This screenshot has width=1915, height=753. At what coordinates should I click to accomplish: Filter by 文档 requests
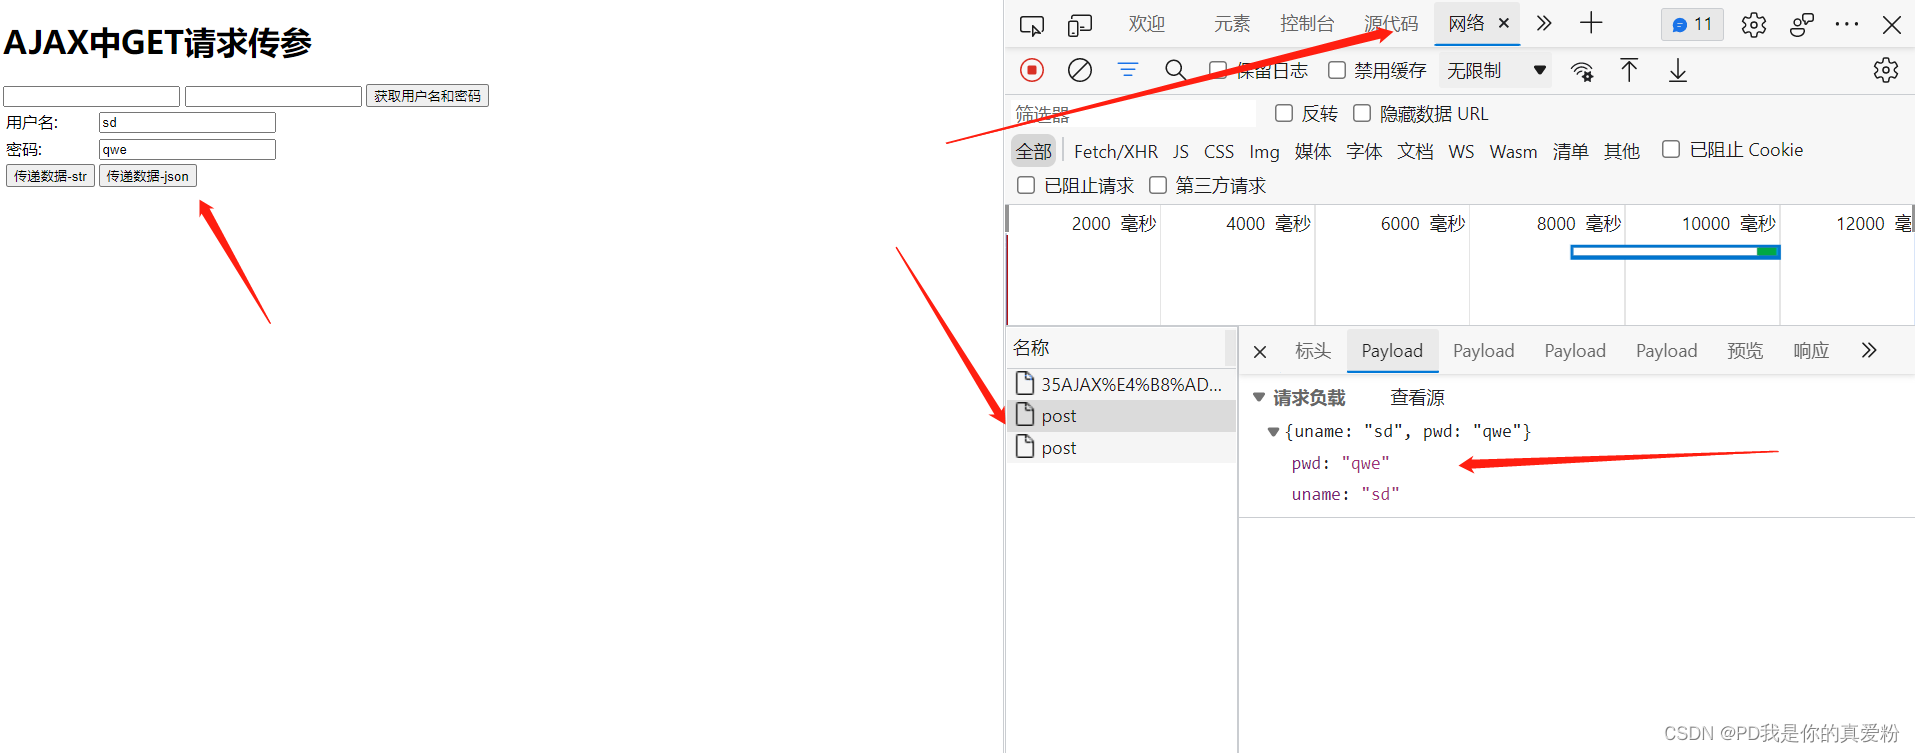tap(1415, 151)
